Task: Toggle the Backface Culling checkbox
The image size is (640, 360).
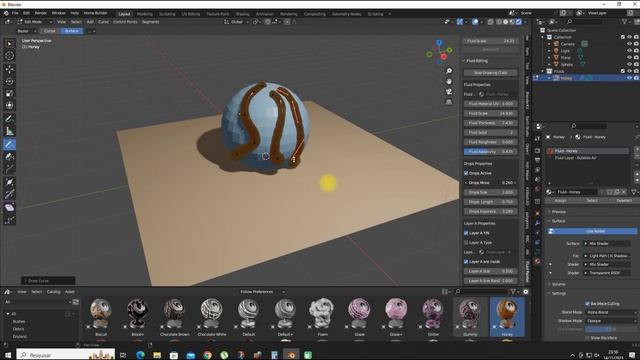Action: (587, 304)
